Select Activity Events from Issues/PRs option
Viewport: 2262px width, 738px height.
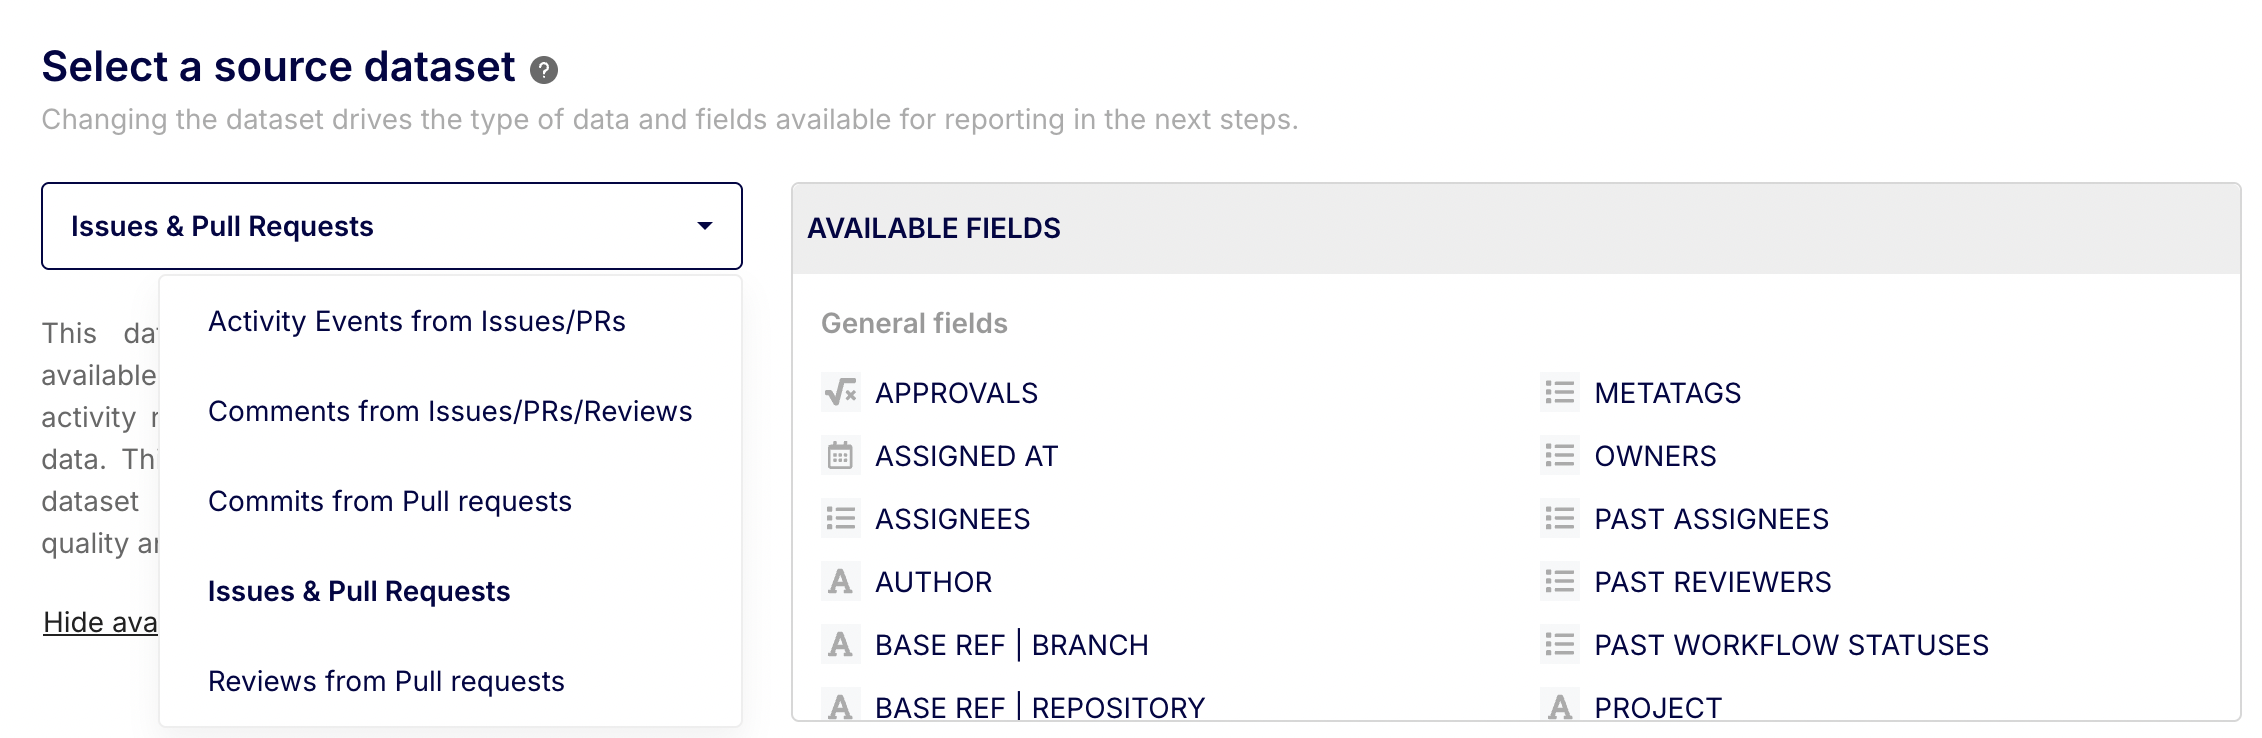click(416, 321)
